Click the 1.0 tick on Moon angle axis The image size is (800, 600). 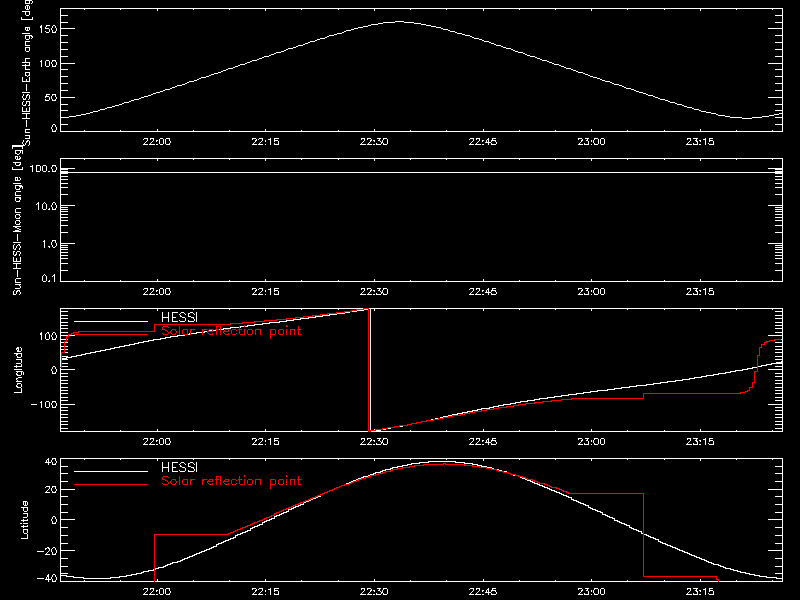click(x=49, y=244)
